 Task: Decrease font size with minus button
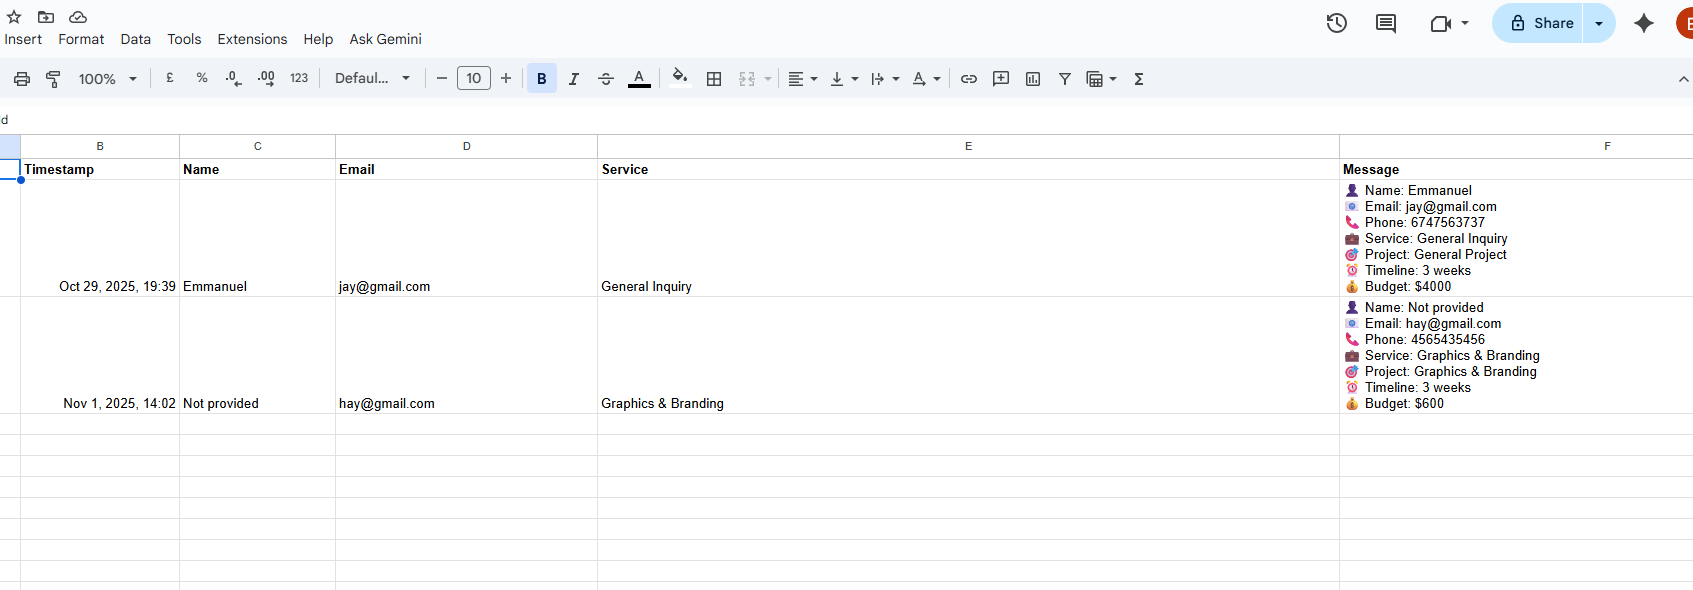[x=442, y=78]
